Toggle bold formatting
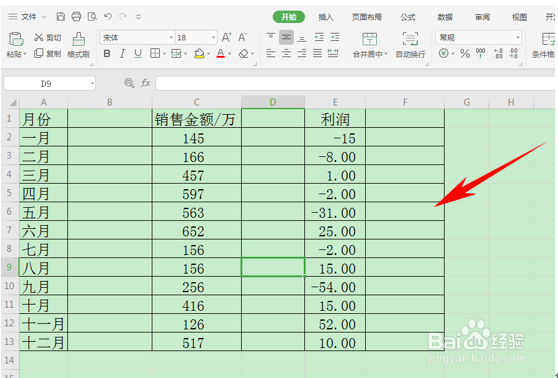 click(x=107, y=54)
